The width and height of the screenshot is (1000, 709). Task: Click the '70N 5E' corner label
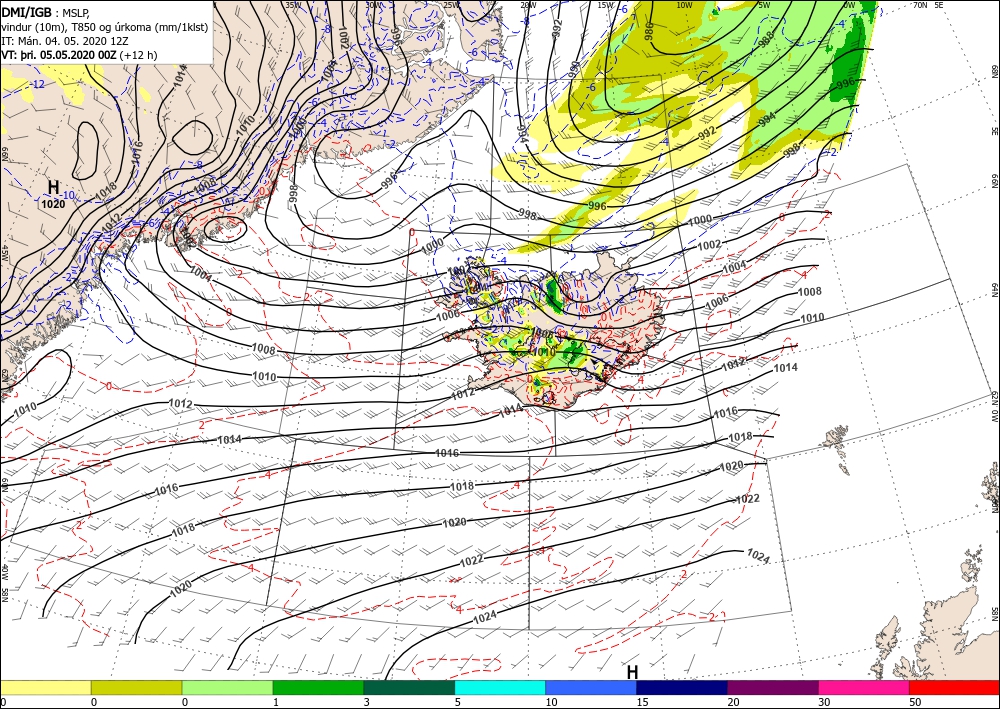pos(928,5)
